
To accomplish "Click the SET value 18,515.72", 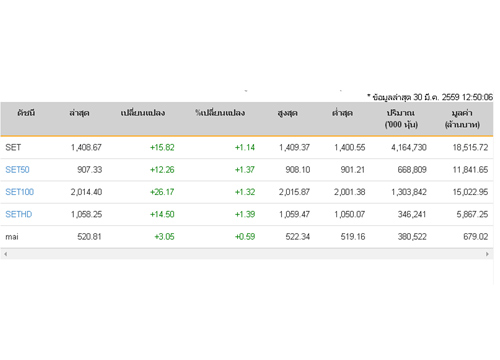I will point(470,147).
